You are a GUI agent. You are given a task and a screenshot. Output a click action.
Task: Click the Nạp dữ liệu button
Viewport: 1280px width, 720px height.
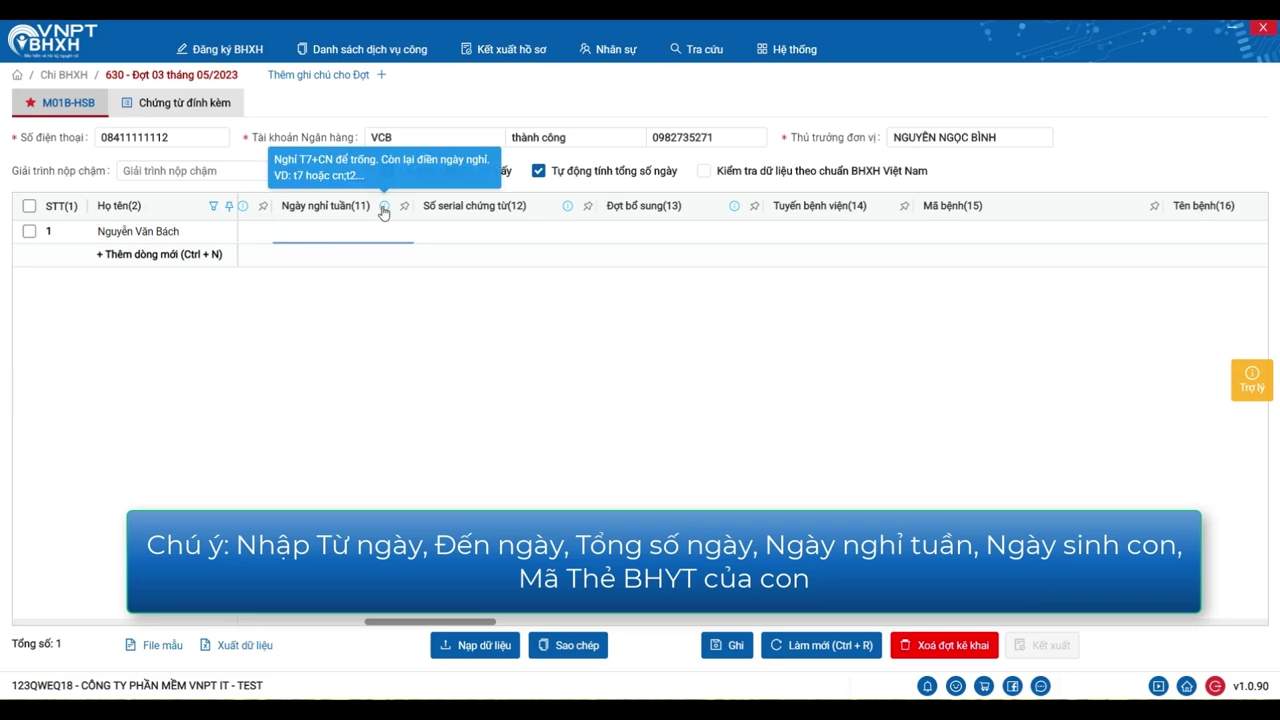[475, 645]
